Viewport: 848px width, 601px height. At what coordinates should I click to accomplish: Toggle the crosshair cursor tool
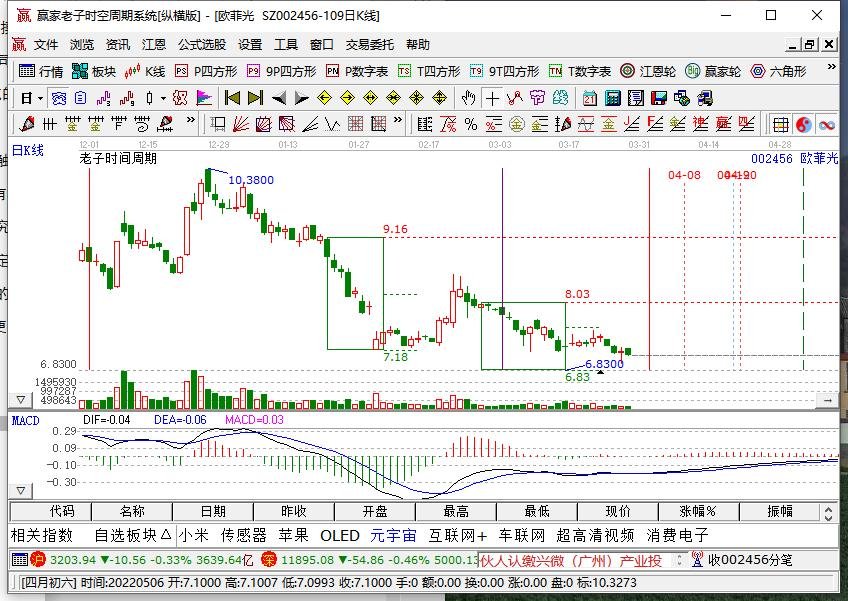coord(492,98)
